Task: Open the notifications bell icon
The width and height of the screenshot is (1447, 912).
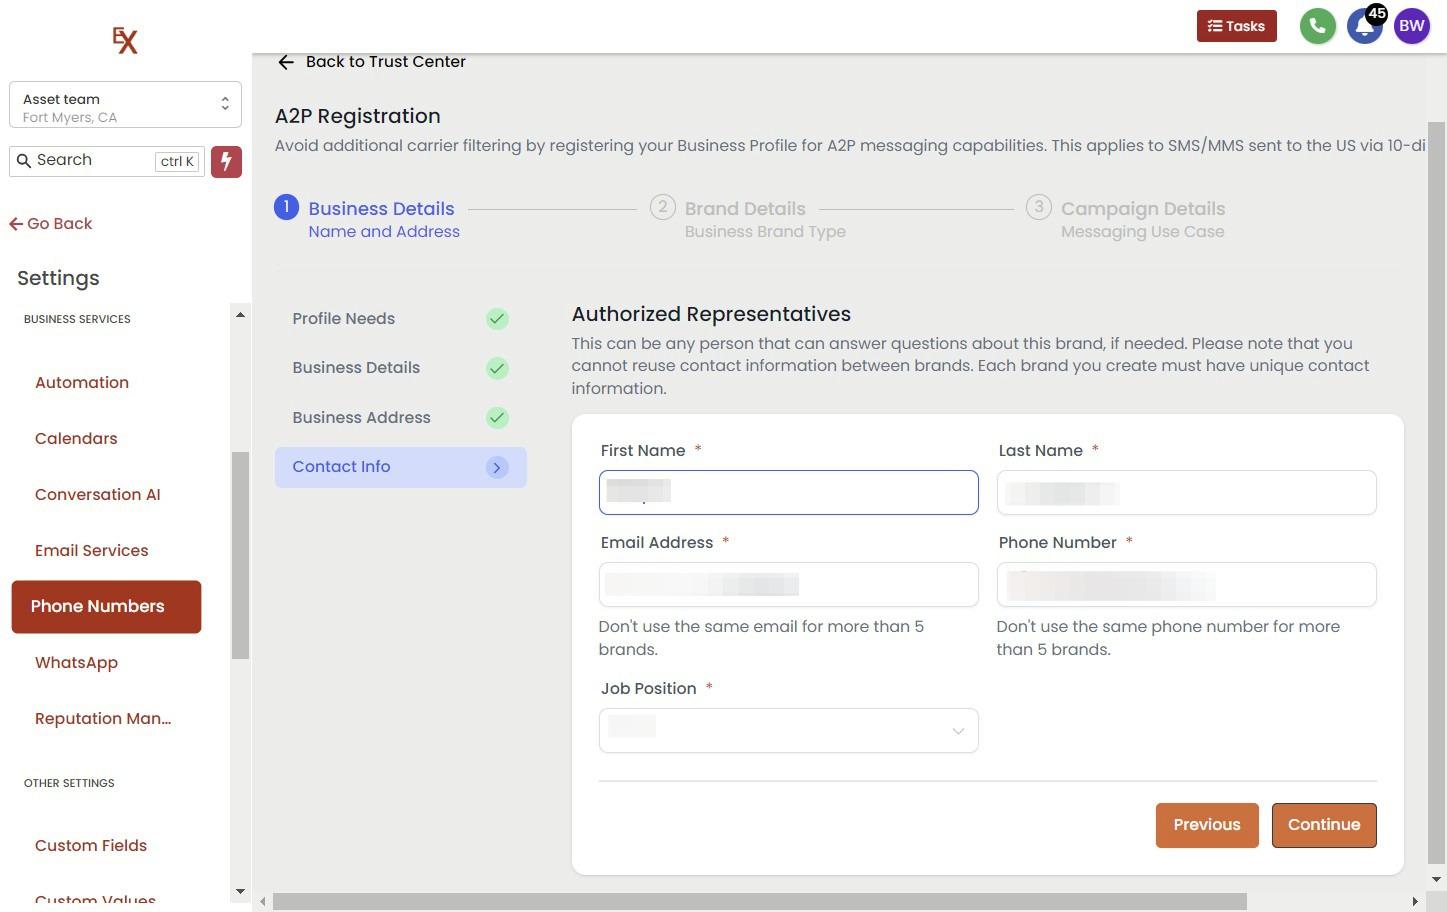Action: (x=1363, y=27)
